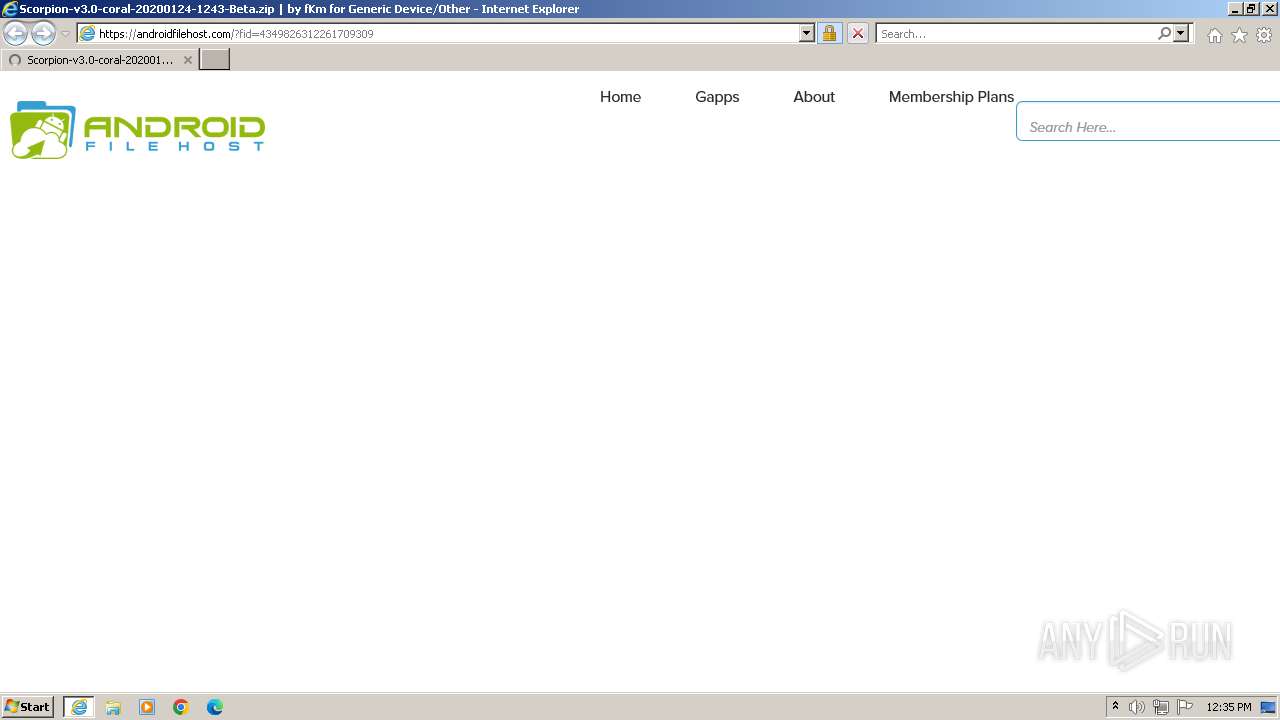Viewport: 1280px width, 720px height.
Task: Click the Home icon in toolbar
Action: pyautogui.click(x=1214, y=35)
